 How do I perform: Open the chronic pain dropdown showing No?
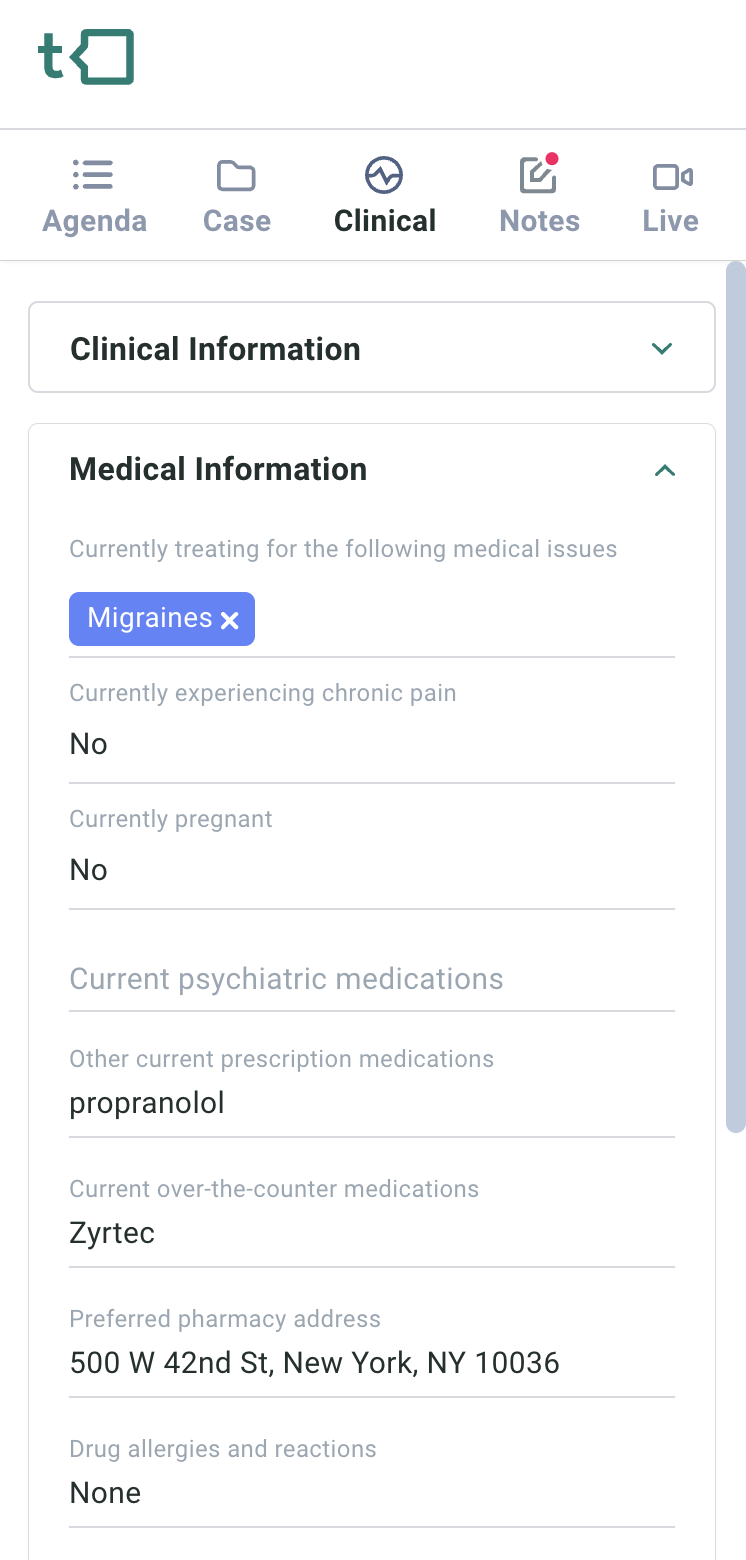[x=371, y=744]
